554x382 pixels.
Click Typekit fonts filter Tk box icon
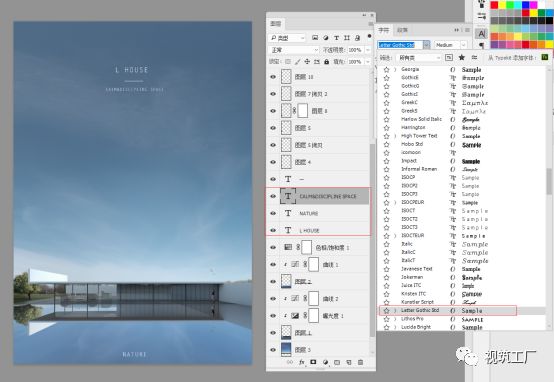pos(449,57)
